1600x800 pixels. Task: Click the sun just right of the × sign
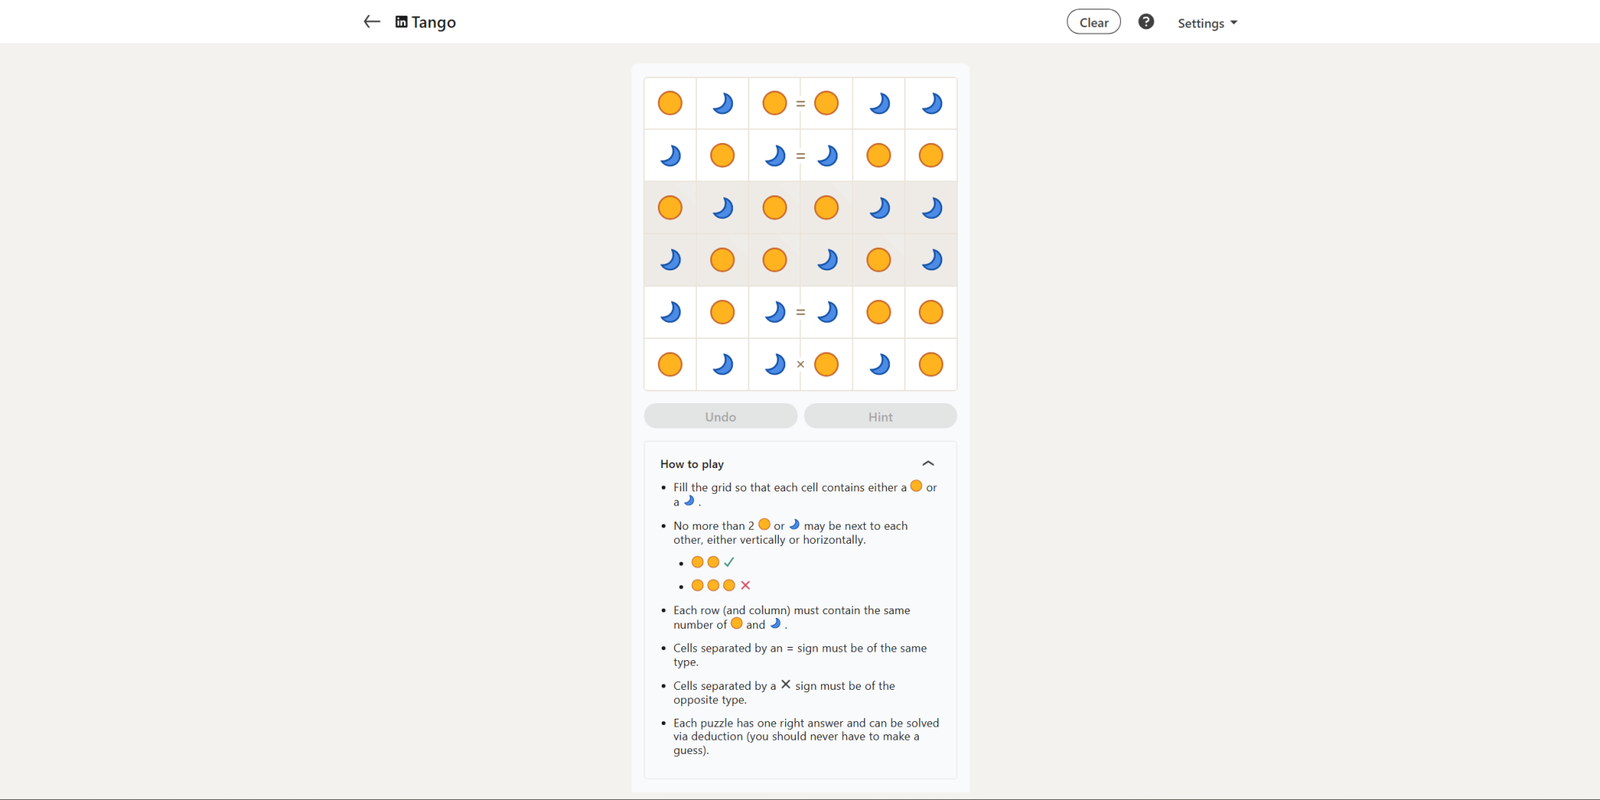click(826, 364)
